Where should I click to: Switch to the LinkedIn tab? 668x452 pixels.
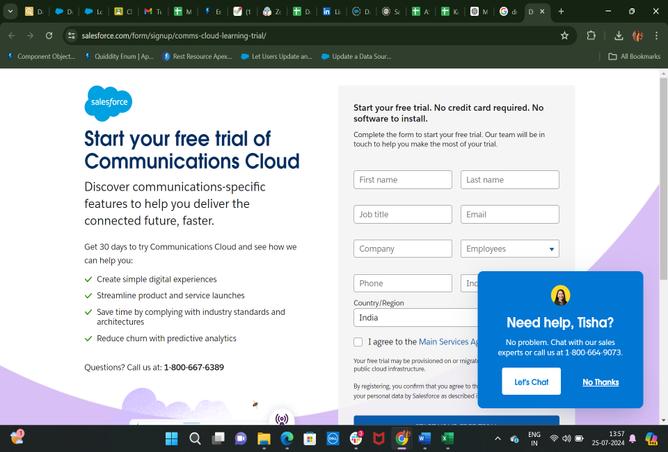(x=331, y=12)
